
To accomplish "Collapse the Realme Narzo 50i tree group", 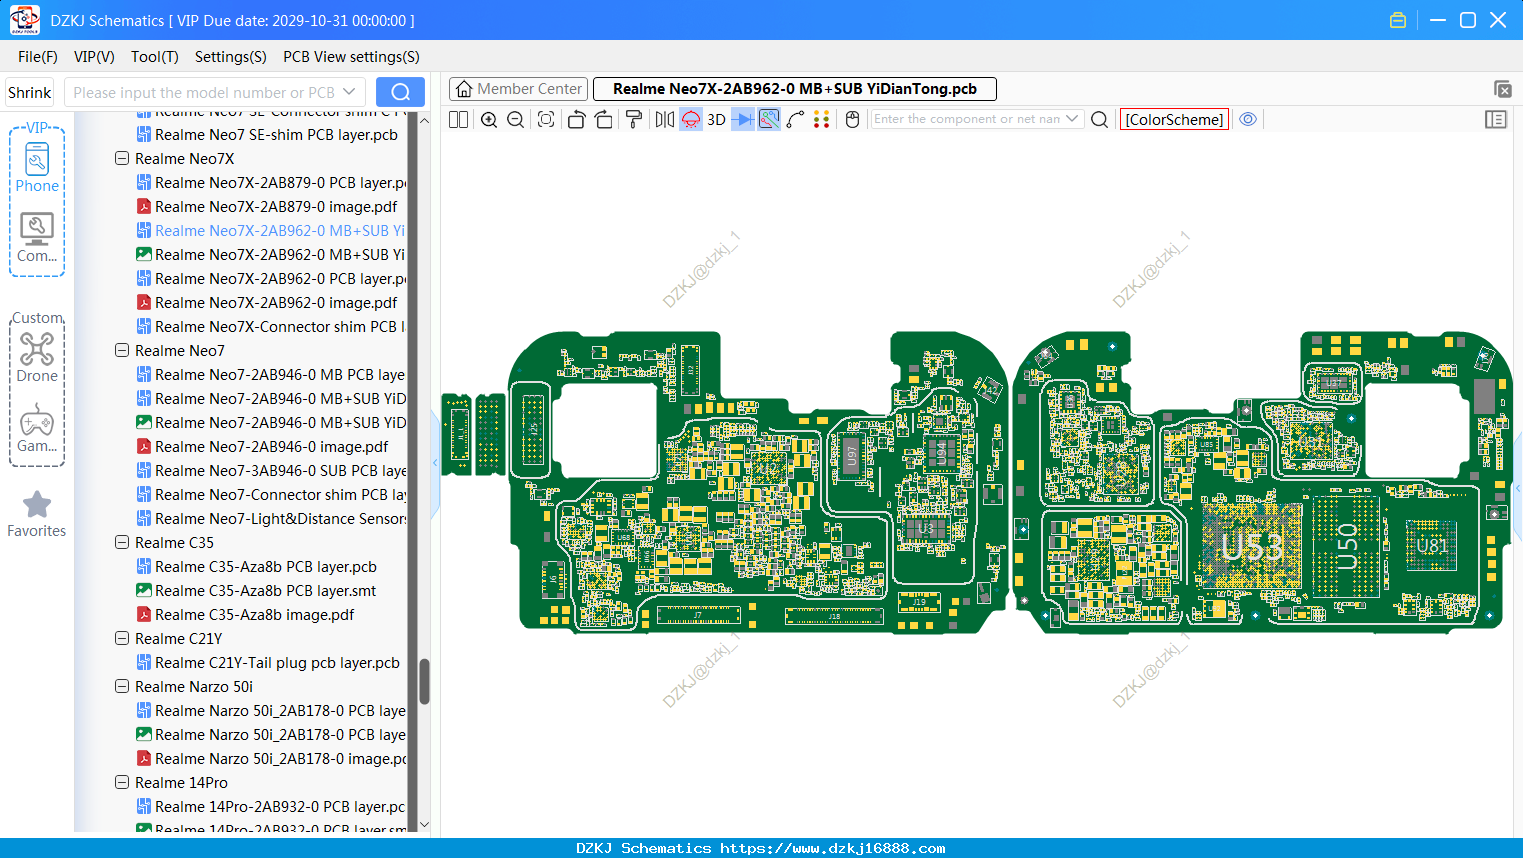I will tap(122, 687).
